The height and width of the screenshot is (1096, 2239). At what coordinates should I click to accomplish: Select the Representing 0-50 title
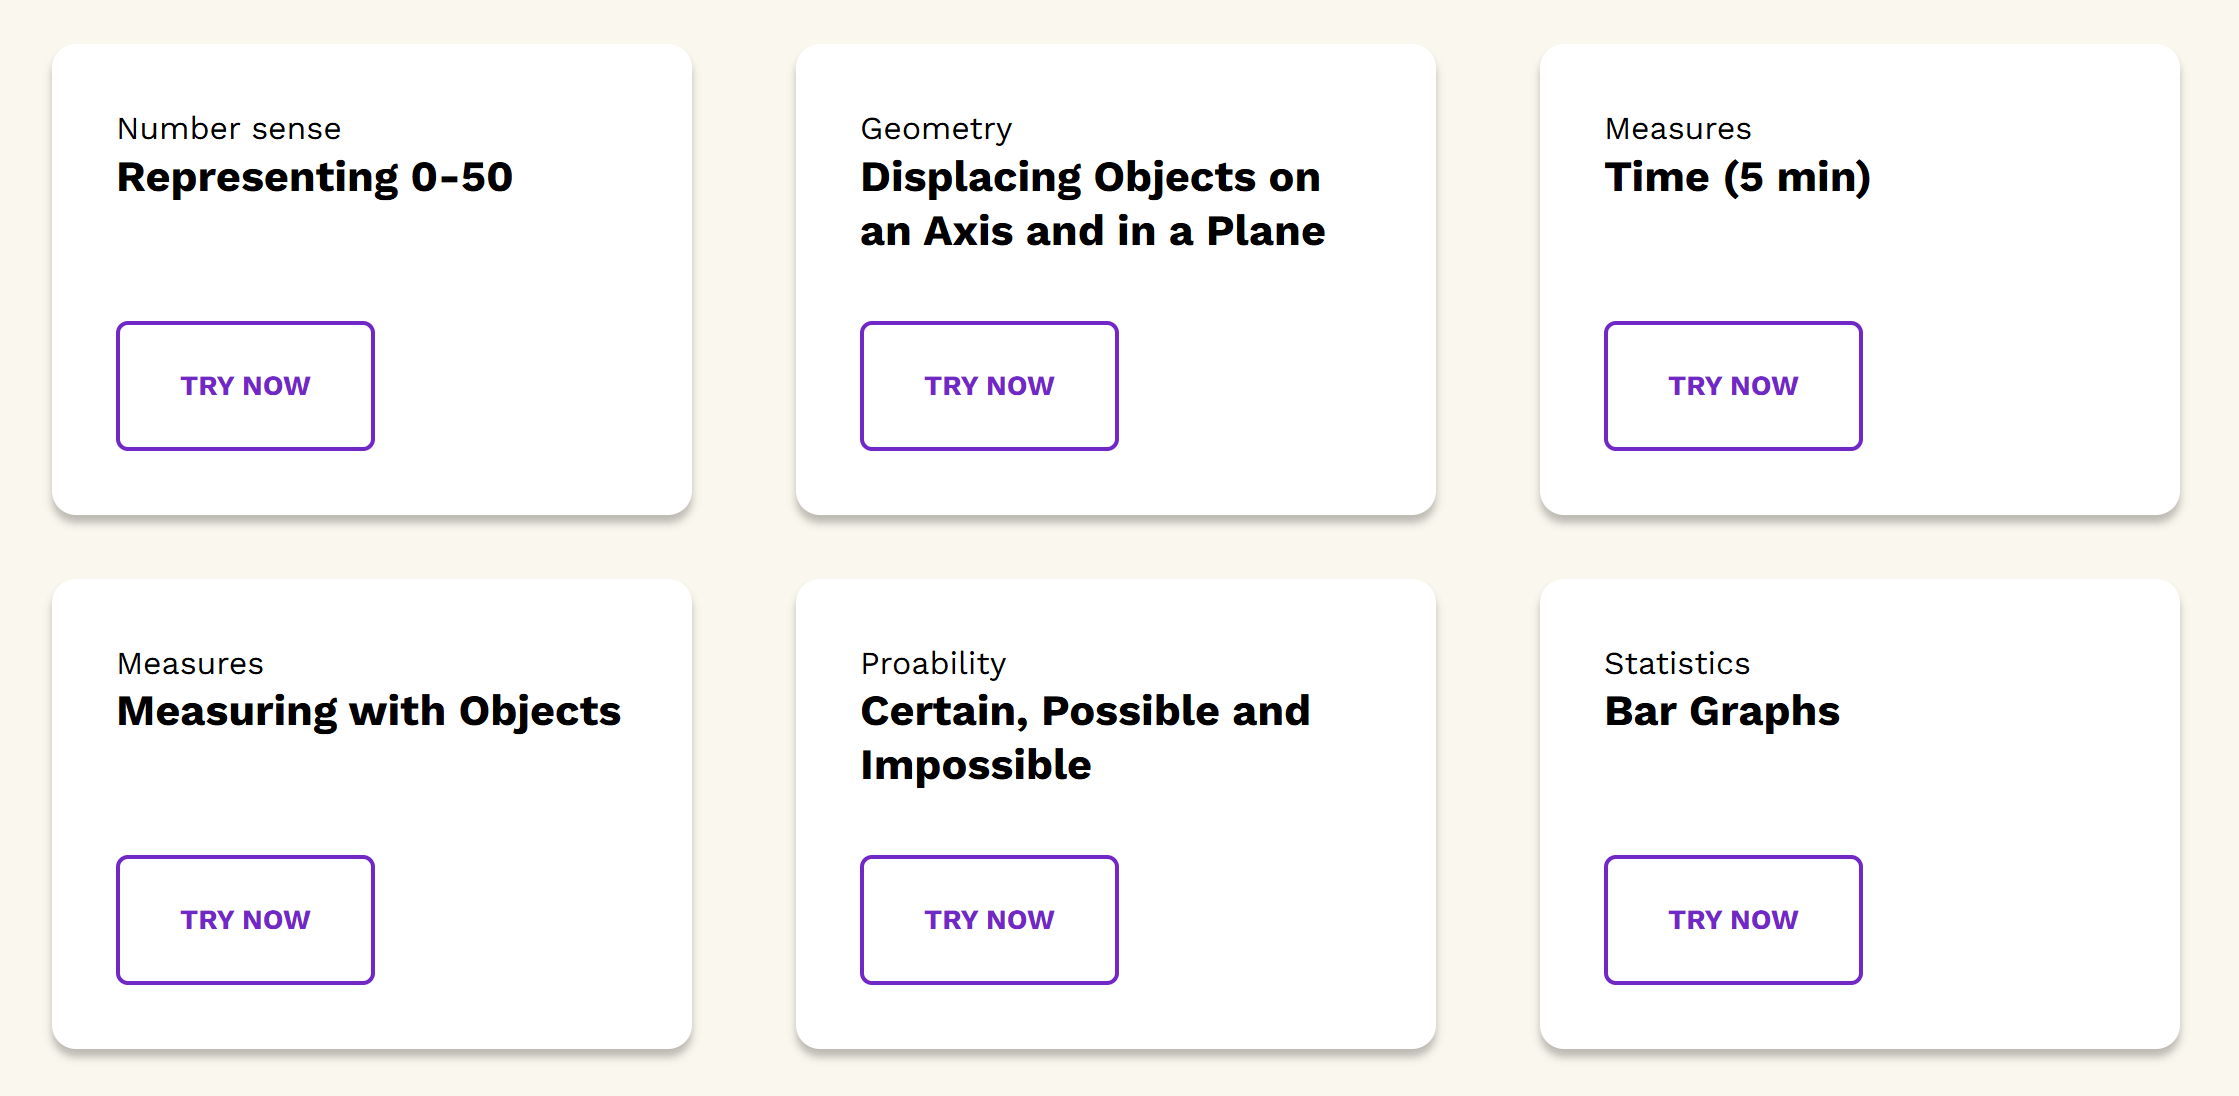click(315, 178)
